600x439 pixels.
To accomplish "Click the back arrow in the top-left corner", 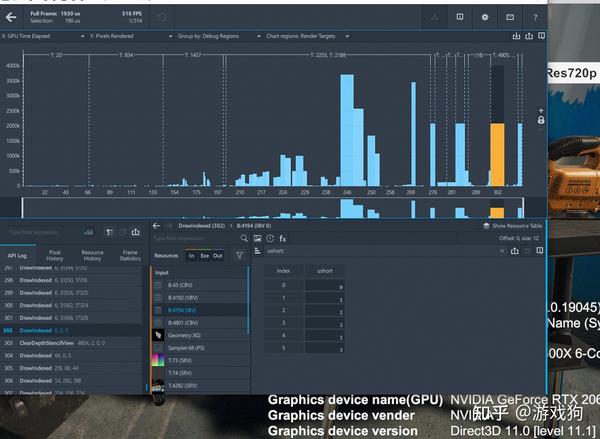I will (12, 17).
